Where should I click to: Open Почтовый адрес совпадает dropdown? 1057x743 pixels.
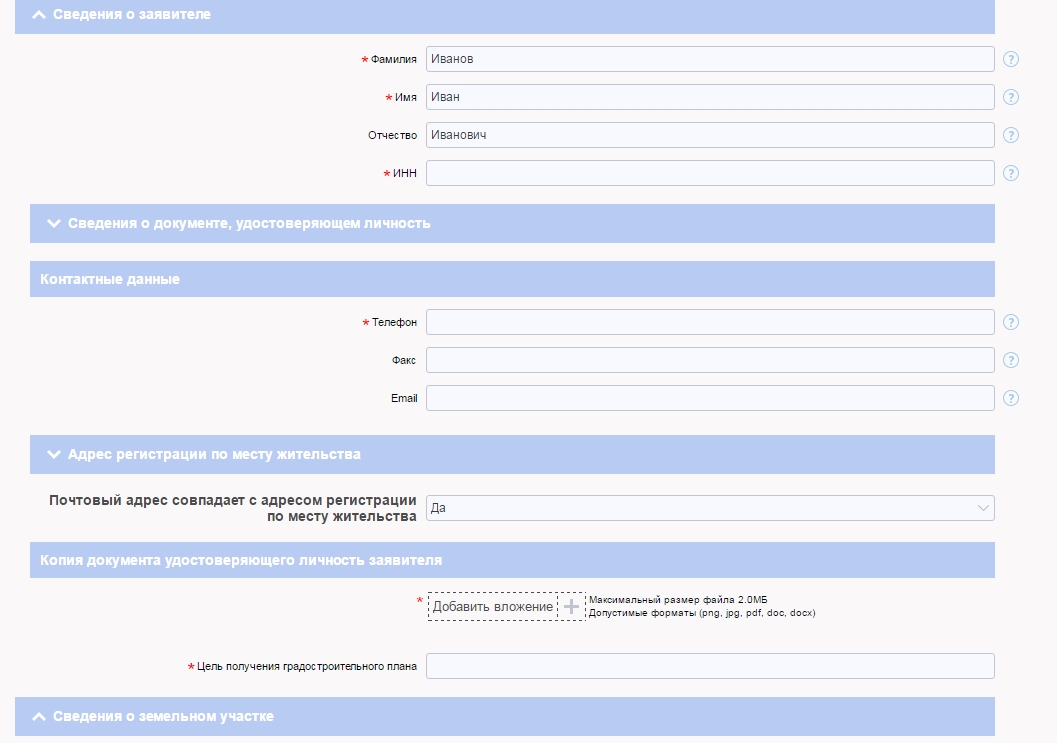[710, 508]
